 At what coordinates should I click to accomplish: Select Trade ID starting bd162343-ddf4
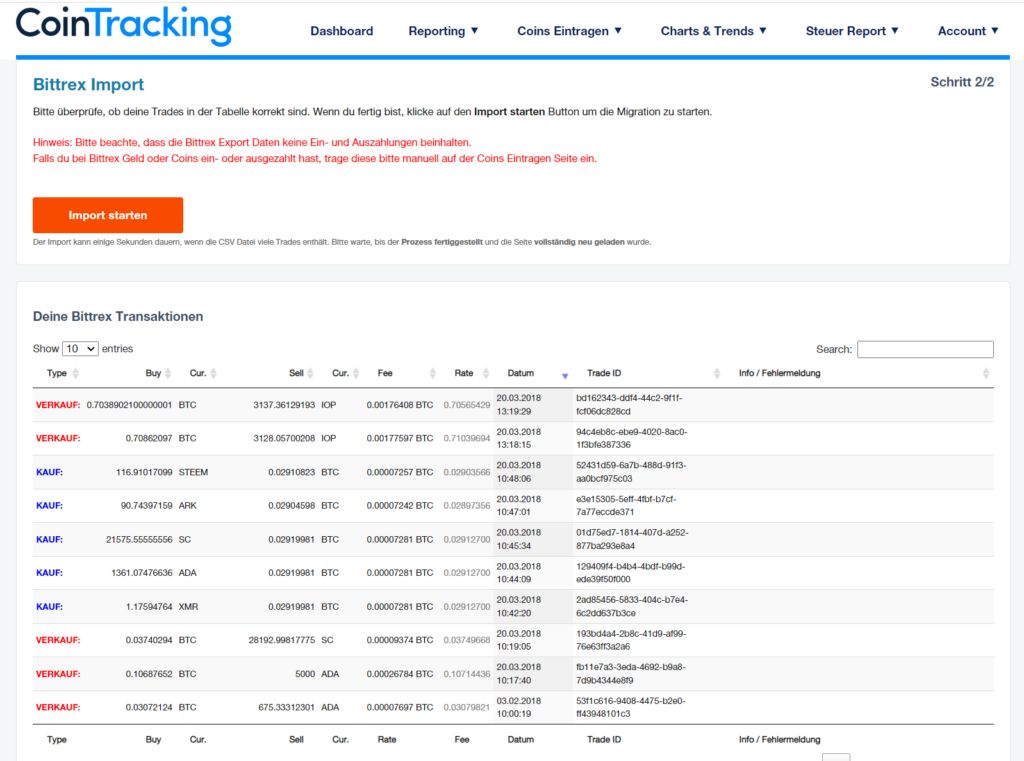point(629,404)
